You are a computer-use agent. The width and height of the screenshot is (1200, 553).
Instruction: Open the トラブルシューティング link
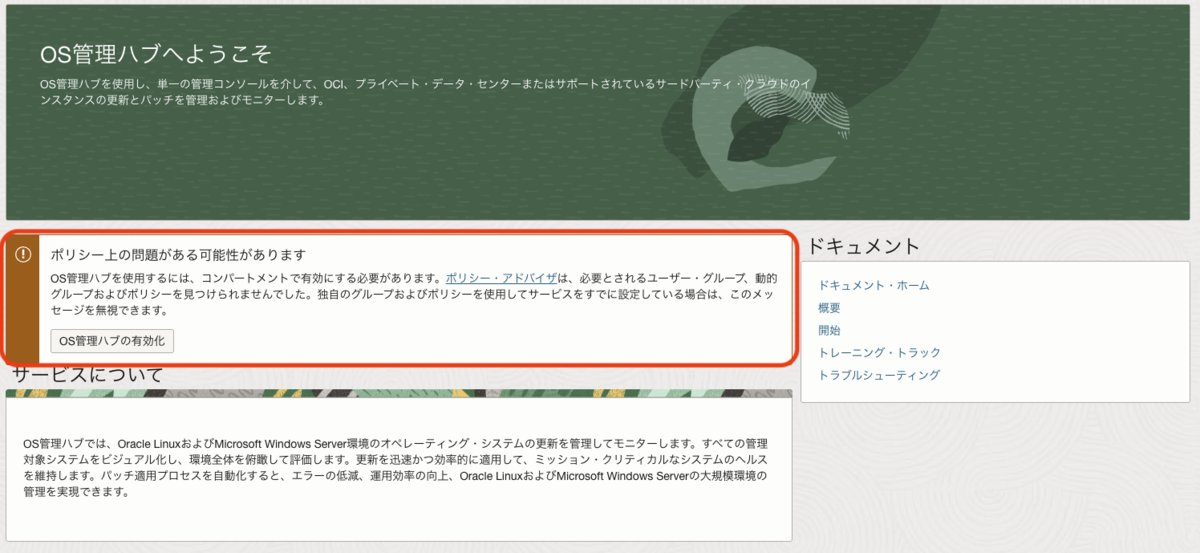point(879,375)
